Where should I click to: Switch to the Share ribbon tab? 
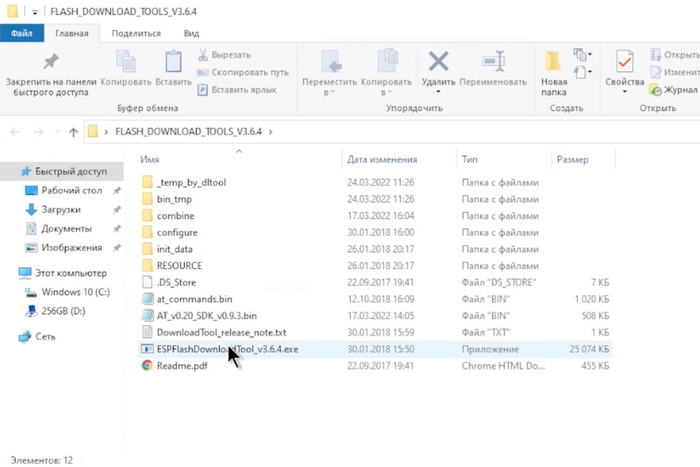coord(136,33)
